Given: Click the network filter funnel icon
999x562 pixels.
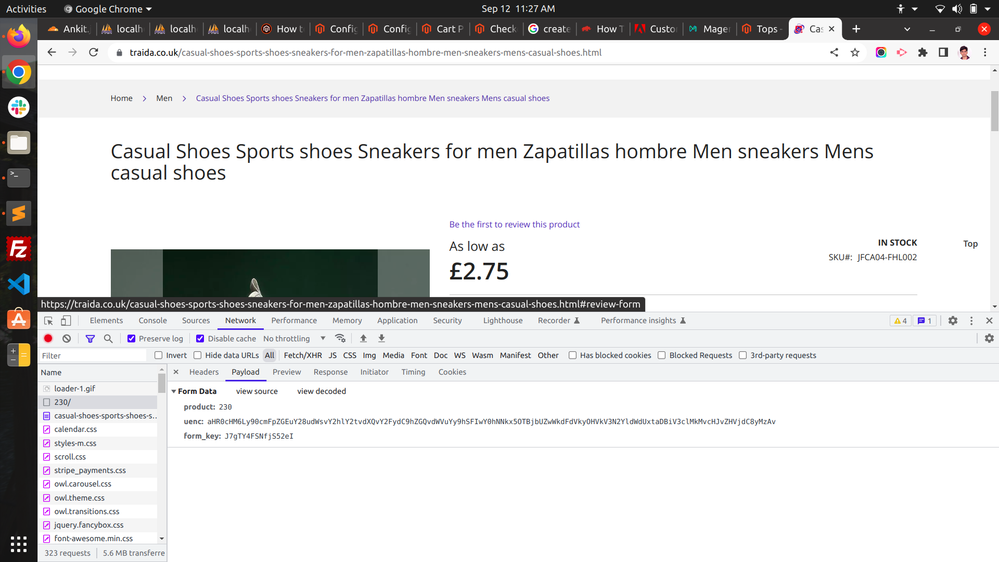Looking at the screenshot, I should (90, 339).
